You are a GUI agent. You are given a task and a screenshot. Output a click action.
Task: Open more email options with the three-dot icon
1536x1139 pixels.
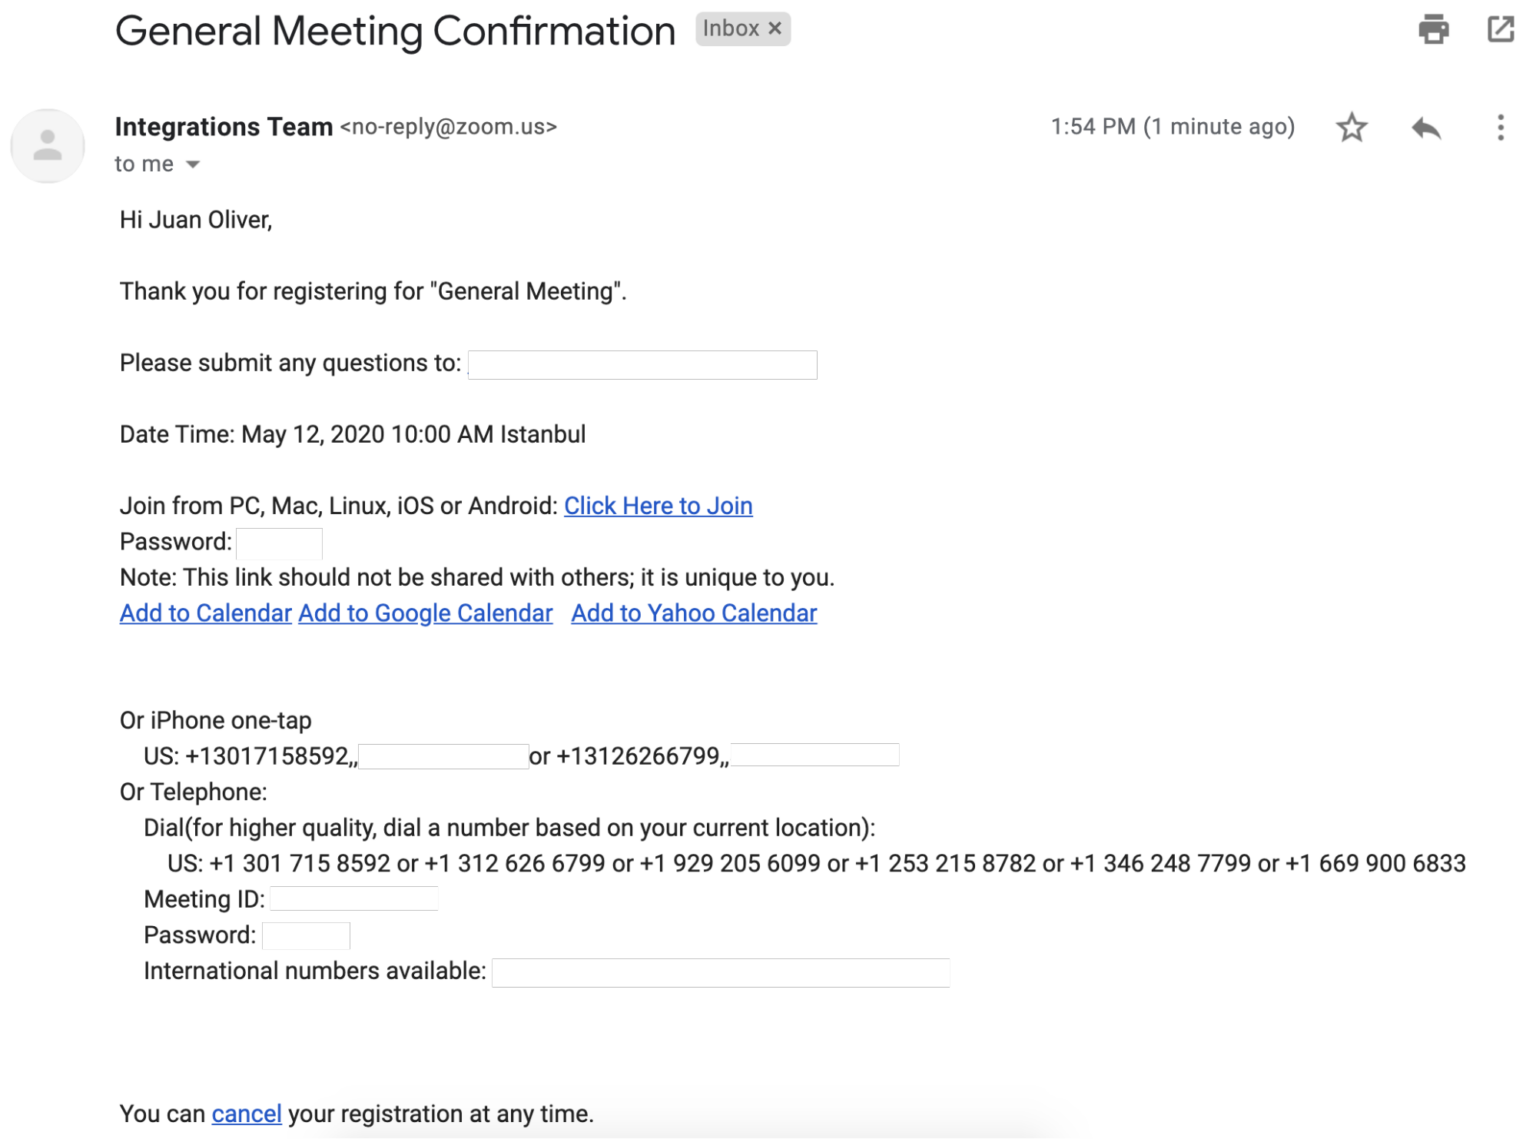1501,127
